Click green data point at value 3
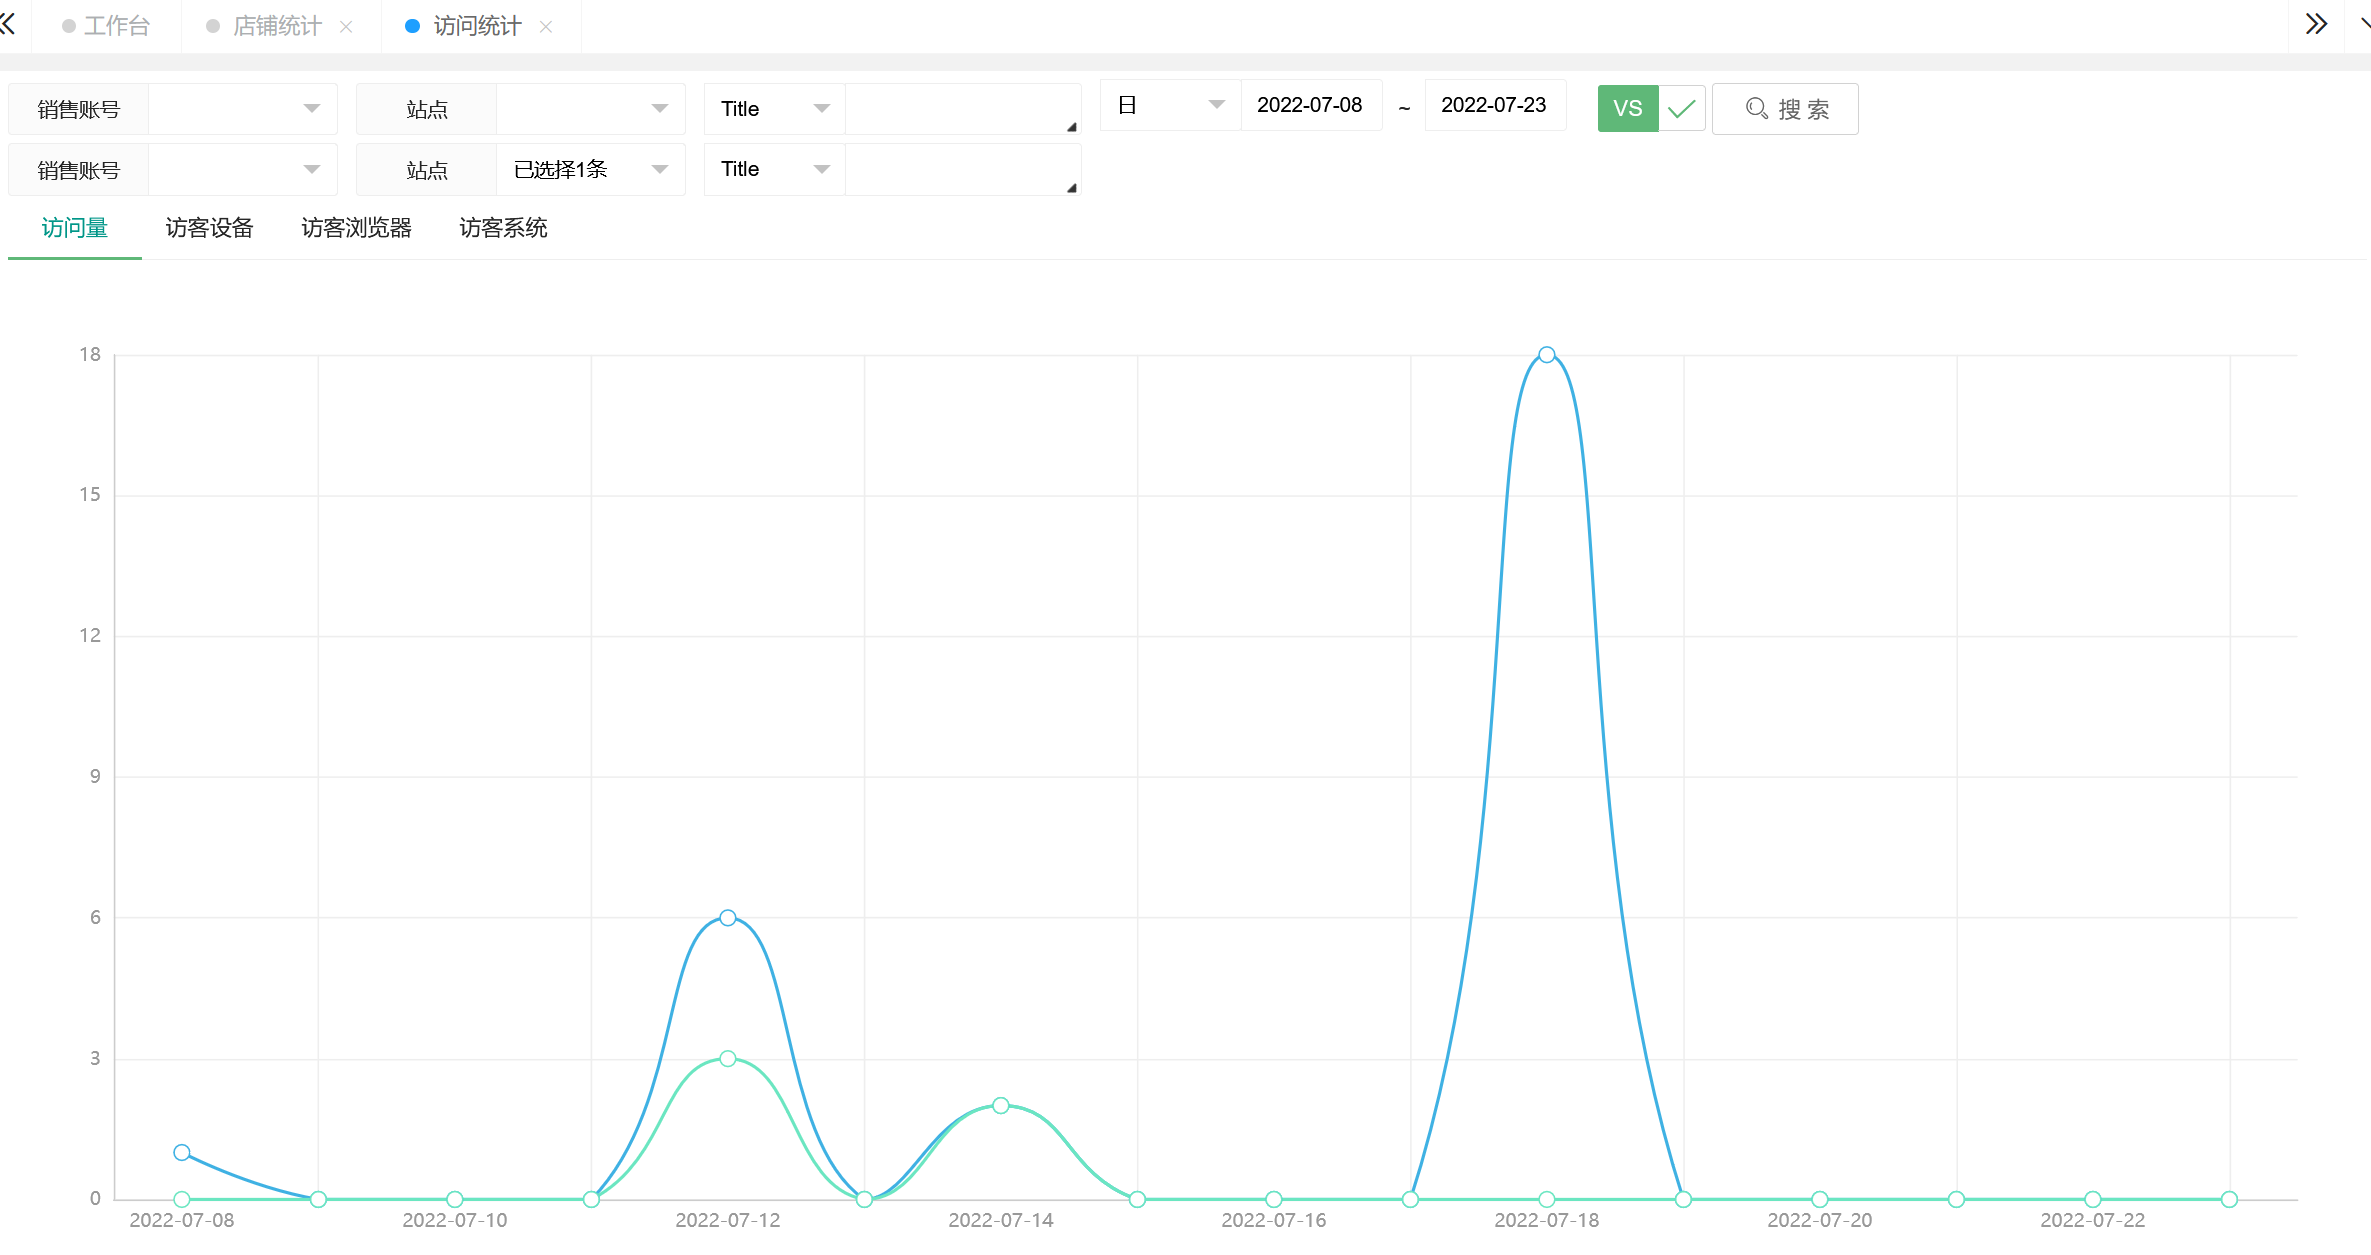Image resolution: width=2371 pixels, height=1255 pixels. pos(728,1059)
